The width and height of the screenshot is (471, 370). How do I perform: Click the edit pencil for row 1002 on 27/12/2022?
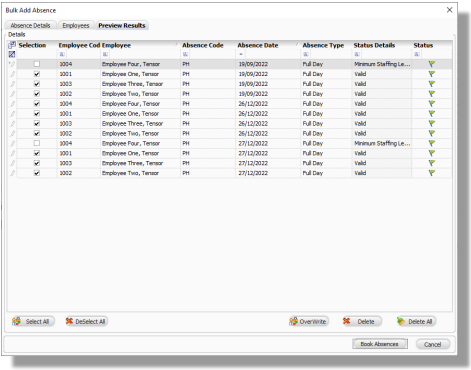pyautogui.click(x=12, y=173)
